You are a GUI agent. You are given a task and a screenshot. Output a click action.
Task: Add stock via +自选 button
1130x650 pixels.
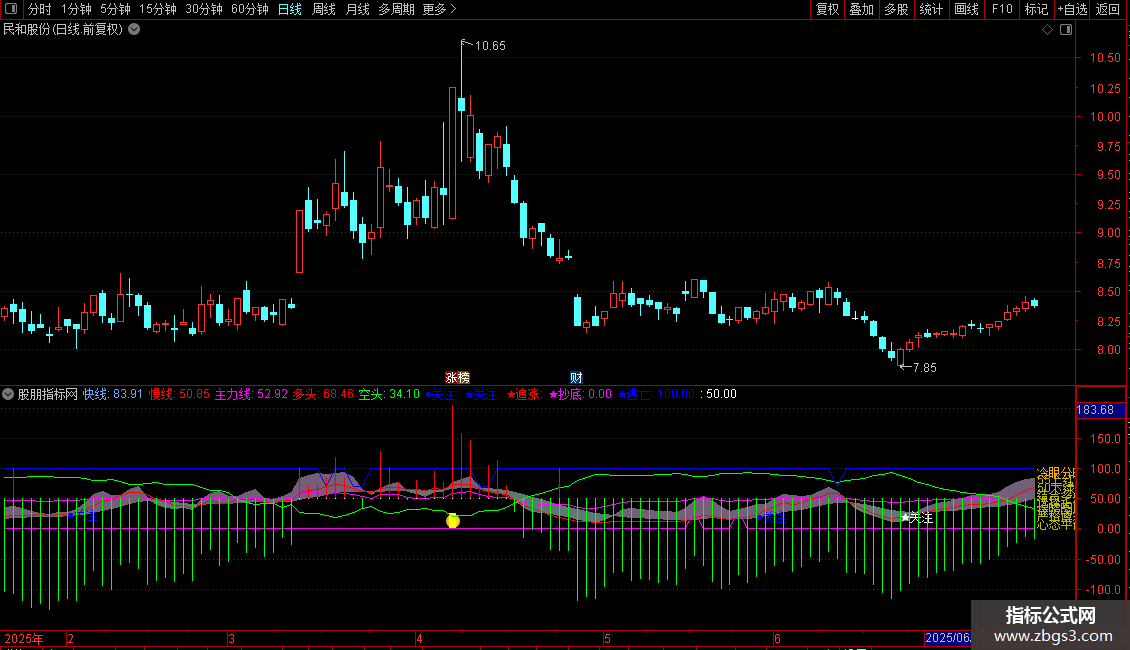(x=1072, y=9)
